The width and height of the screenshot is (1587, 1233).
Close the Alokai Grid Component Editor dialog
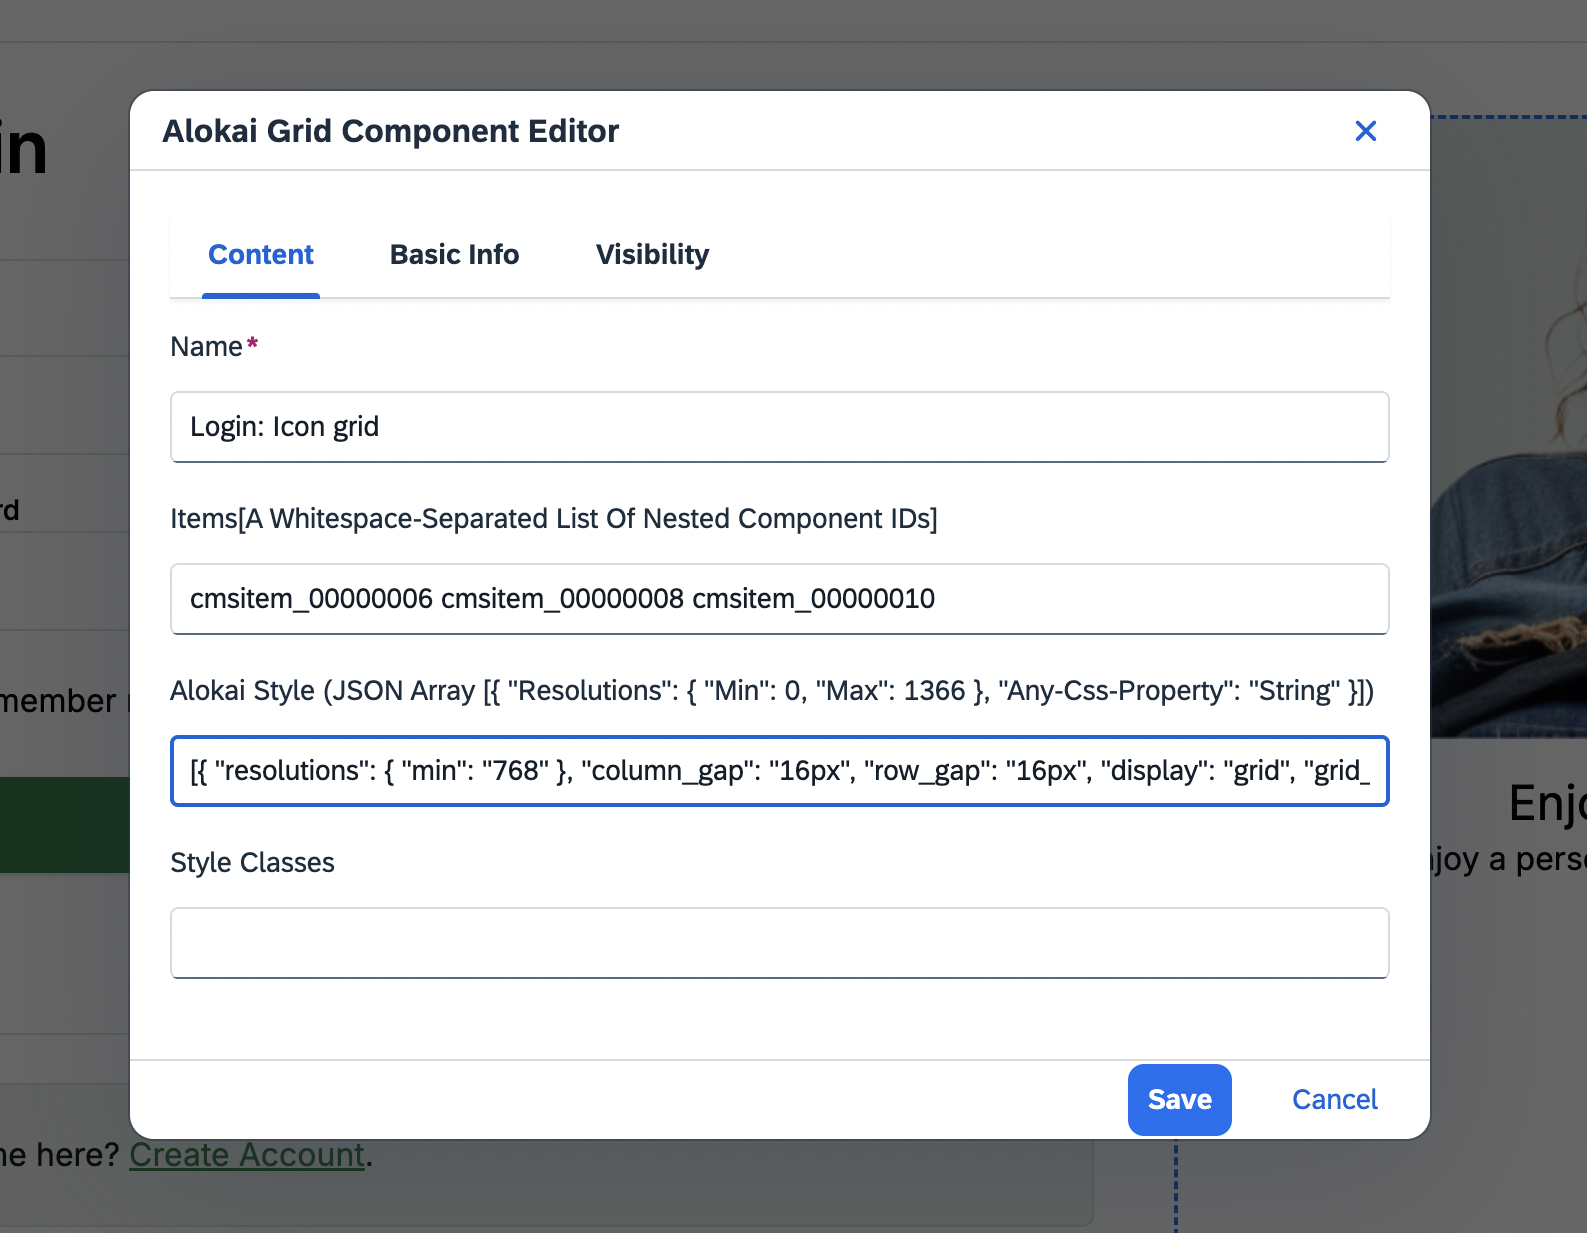[x=1365, y=131]
